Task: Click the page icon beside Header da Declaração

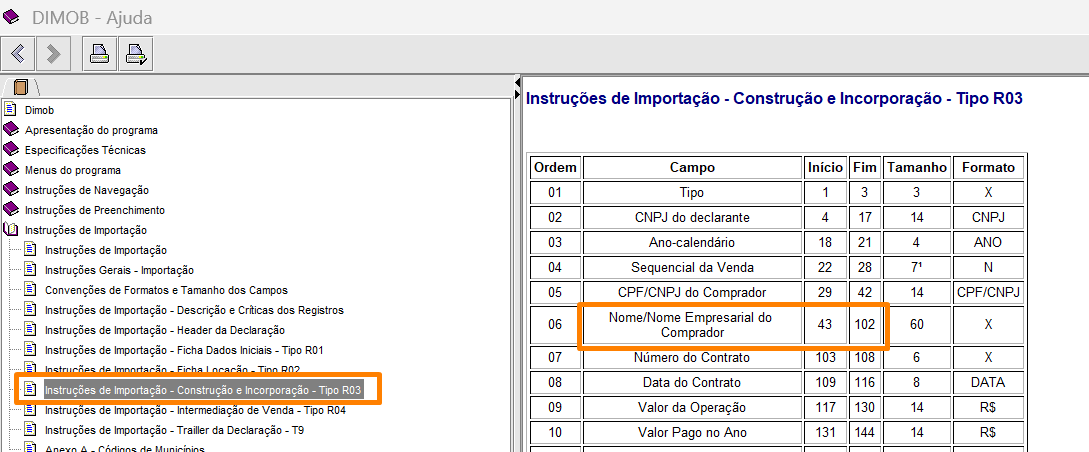Action: [x=30, y=330]
